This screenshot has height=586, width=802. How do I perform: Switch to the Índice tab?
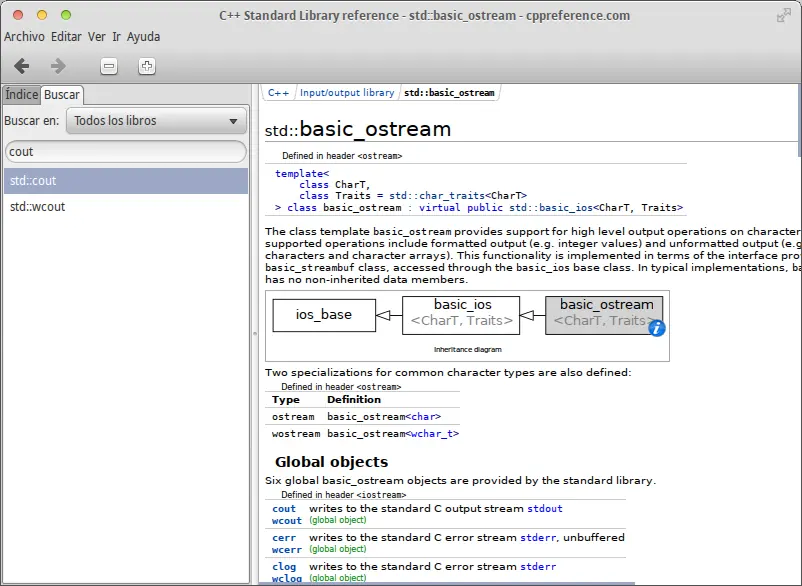point(21,95)
